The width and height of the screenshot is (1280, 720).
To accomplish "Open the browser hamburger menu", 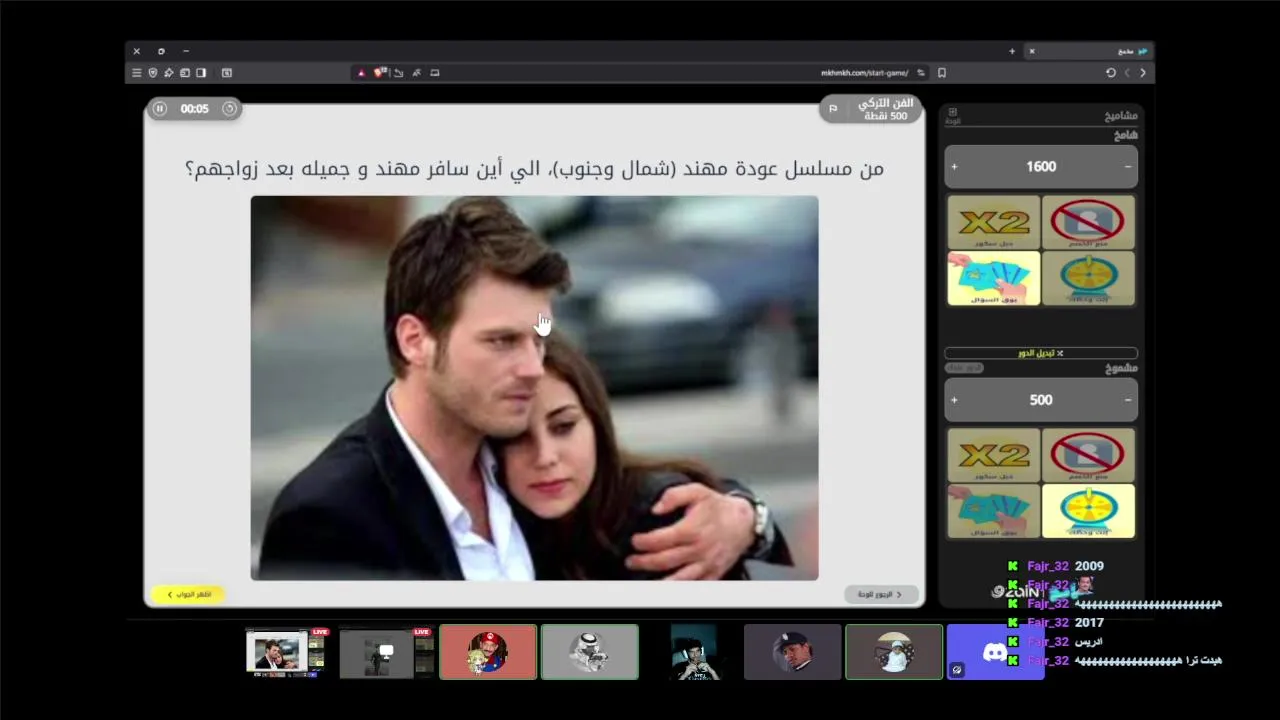I will (x=137, y=73).
